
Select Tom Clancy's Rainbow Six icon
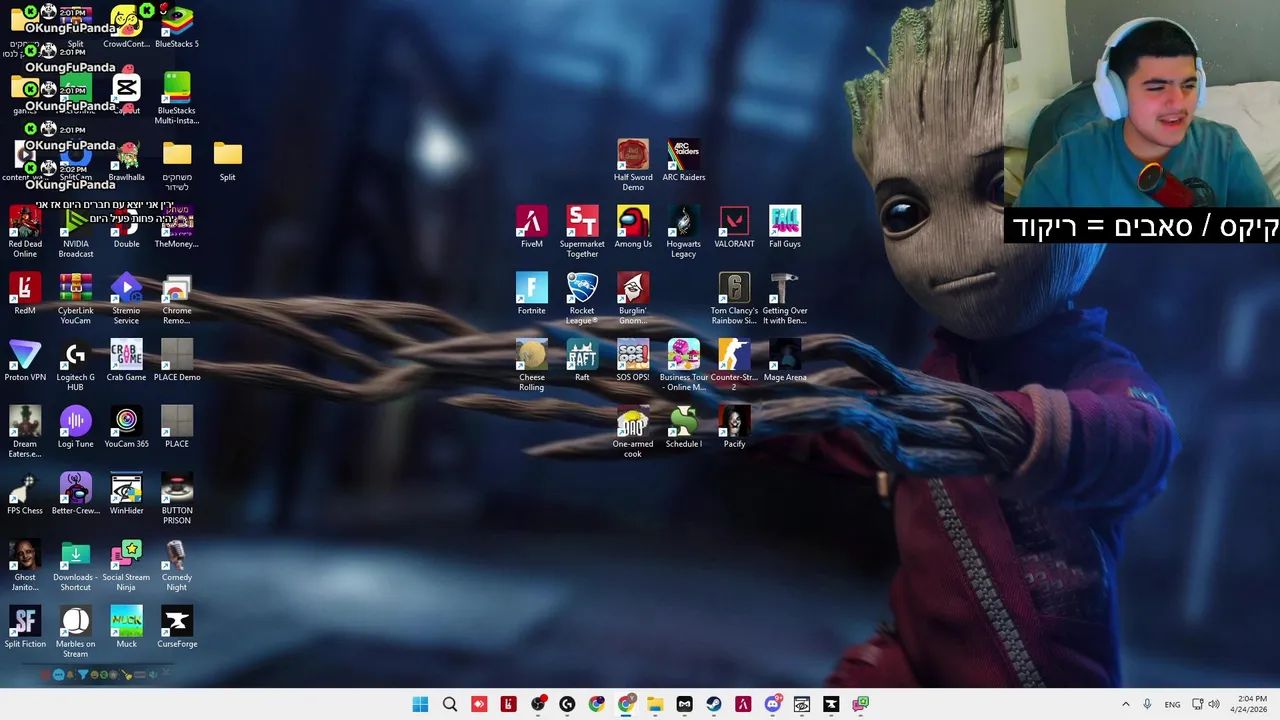pos(734,299)
